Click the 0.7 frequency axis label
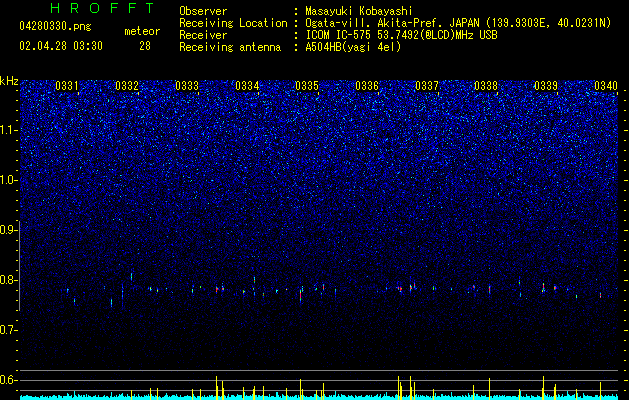Image resolution: width=629 pixels, height=400 pixels. [8, 330]
